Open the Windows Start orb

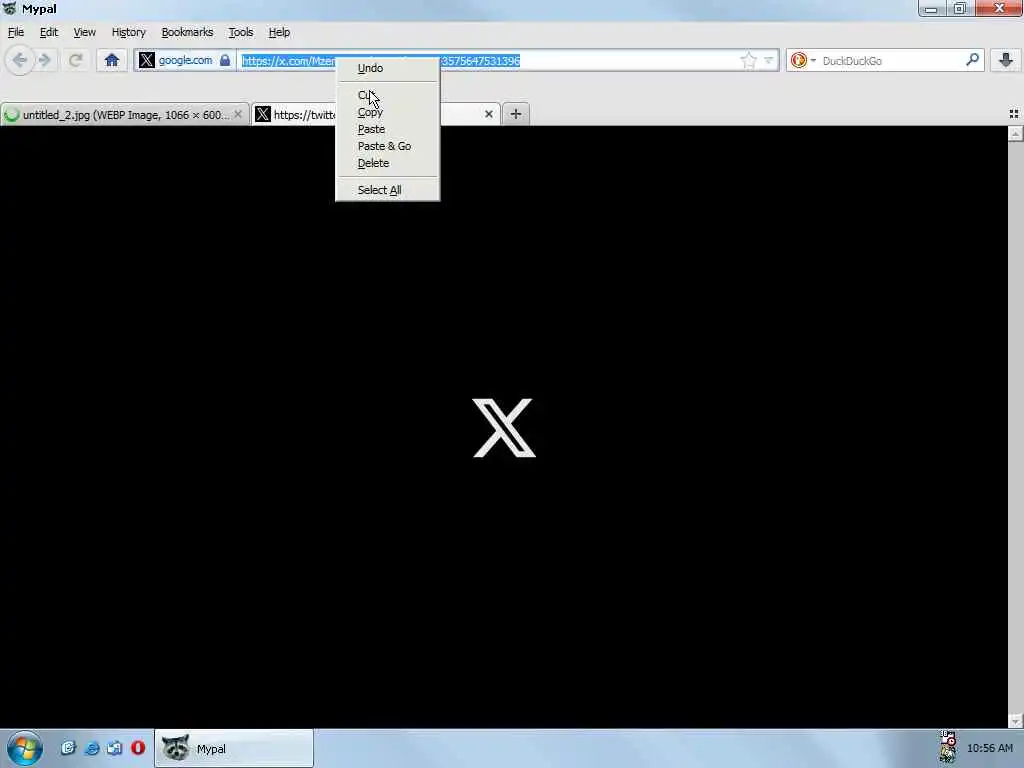[25, 748]
